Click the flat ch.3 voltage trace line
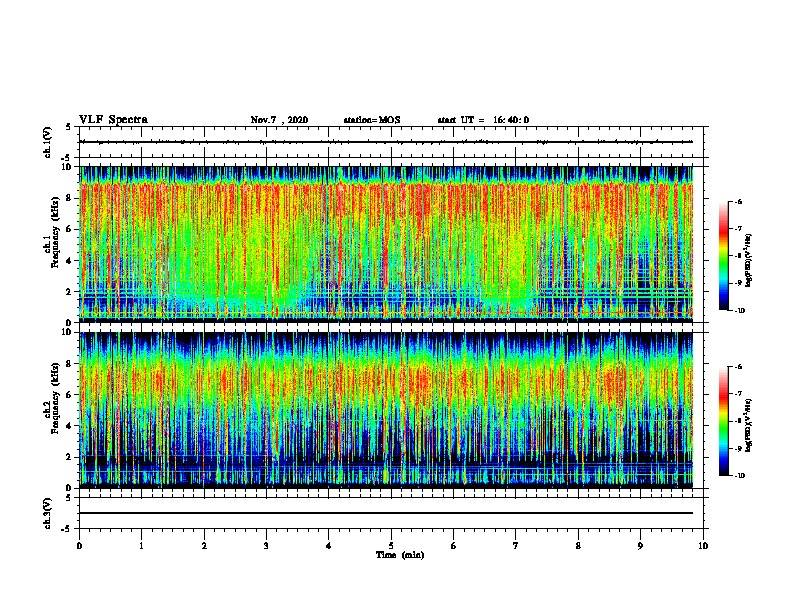792x612 pixels. coord(386,513)
